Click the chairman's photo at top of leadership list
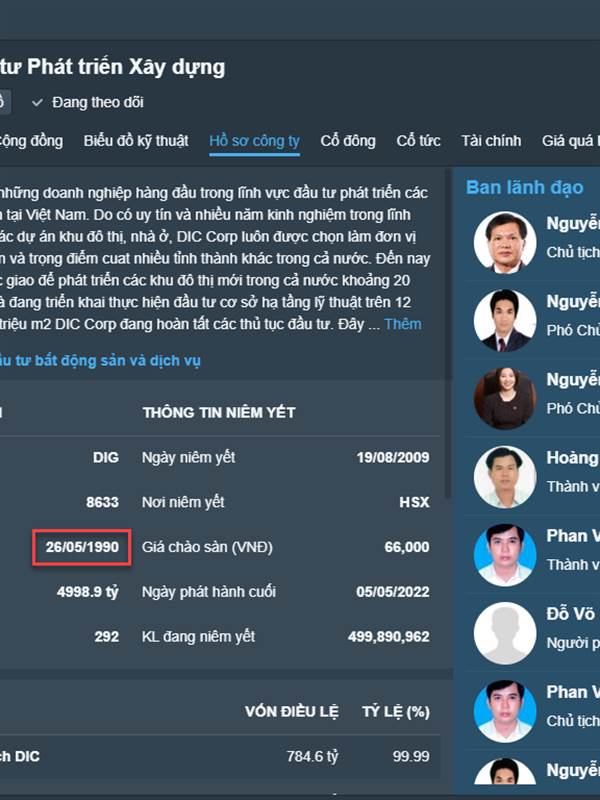The height and width of the screenshot is (800, 600). [x=505, y=242]
